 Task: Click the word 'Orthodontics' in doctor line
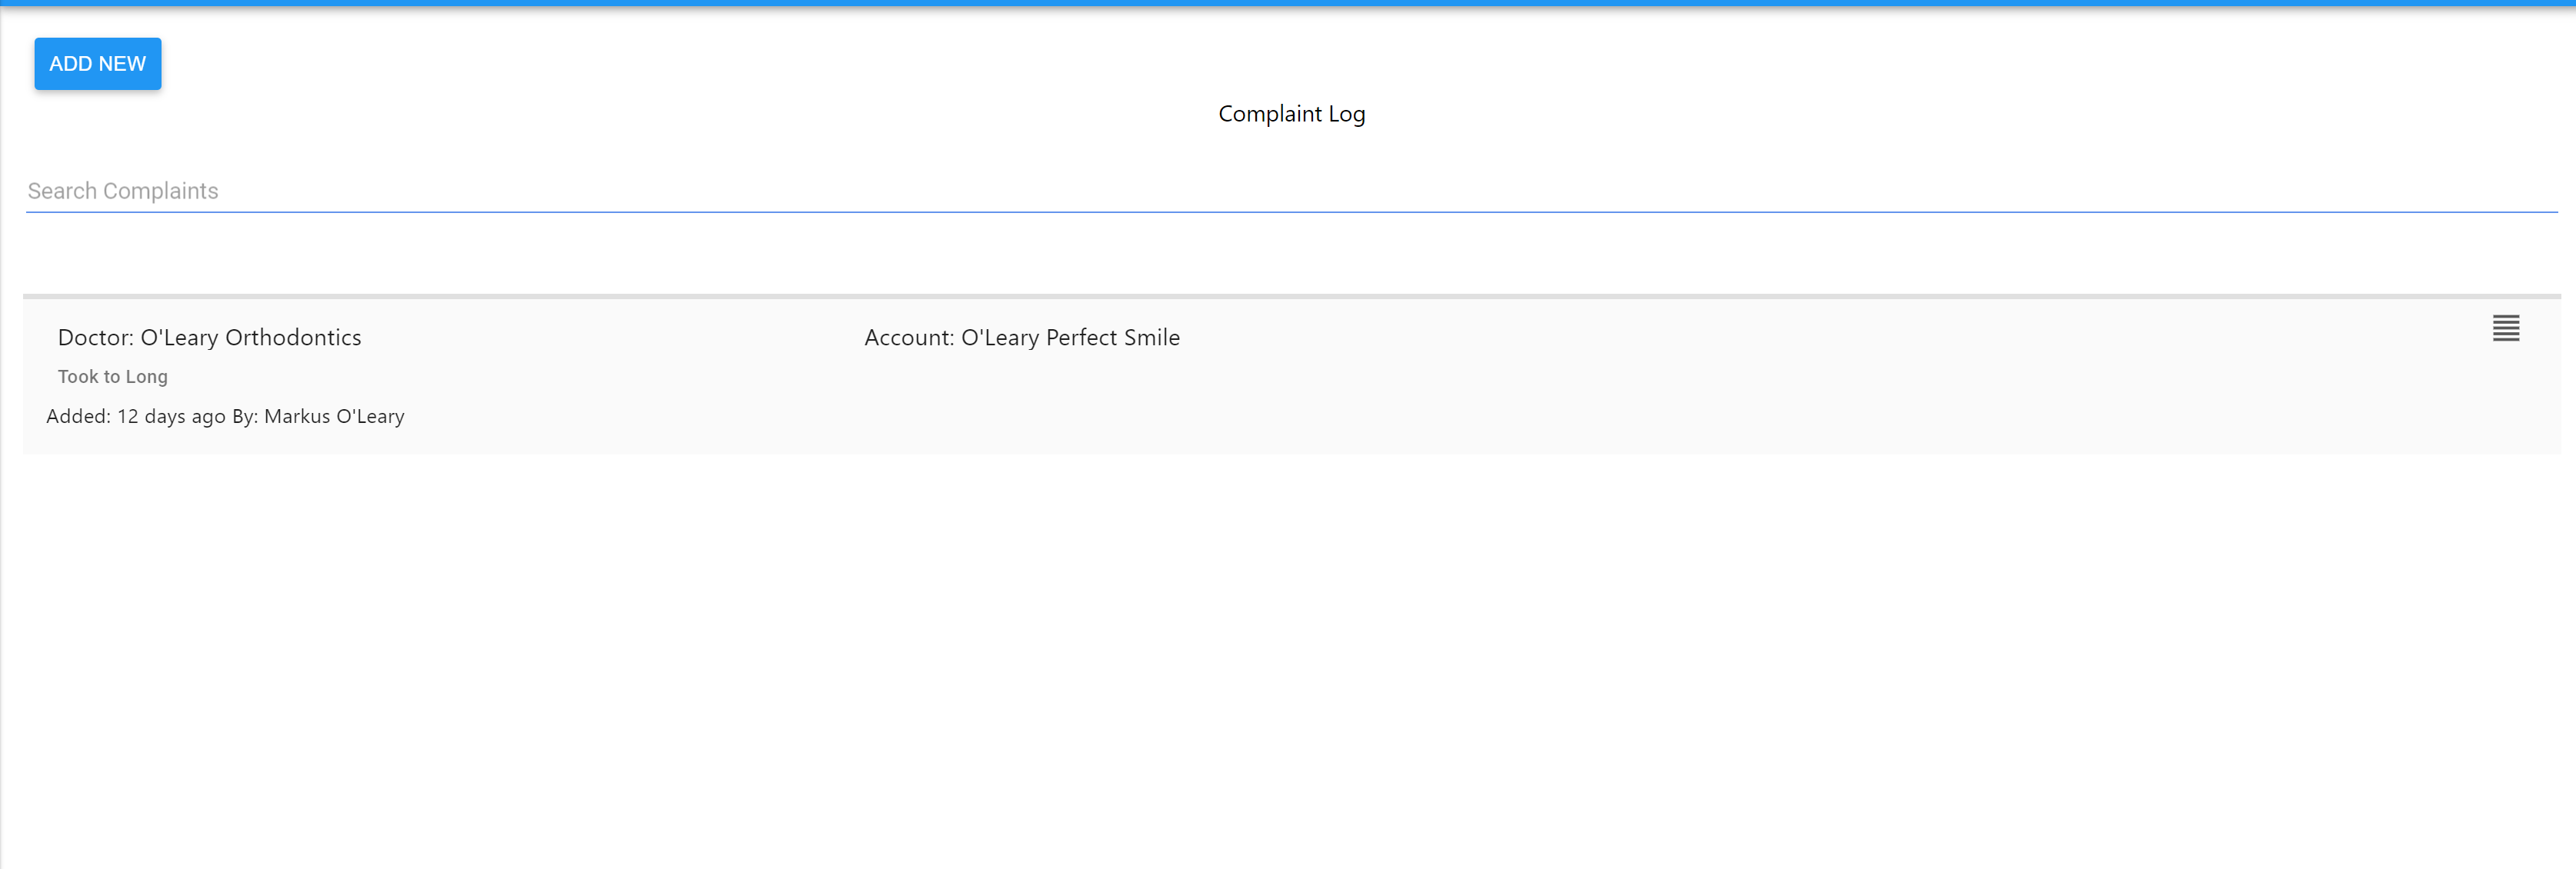coord(293,338)
